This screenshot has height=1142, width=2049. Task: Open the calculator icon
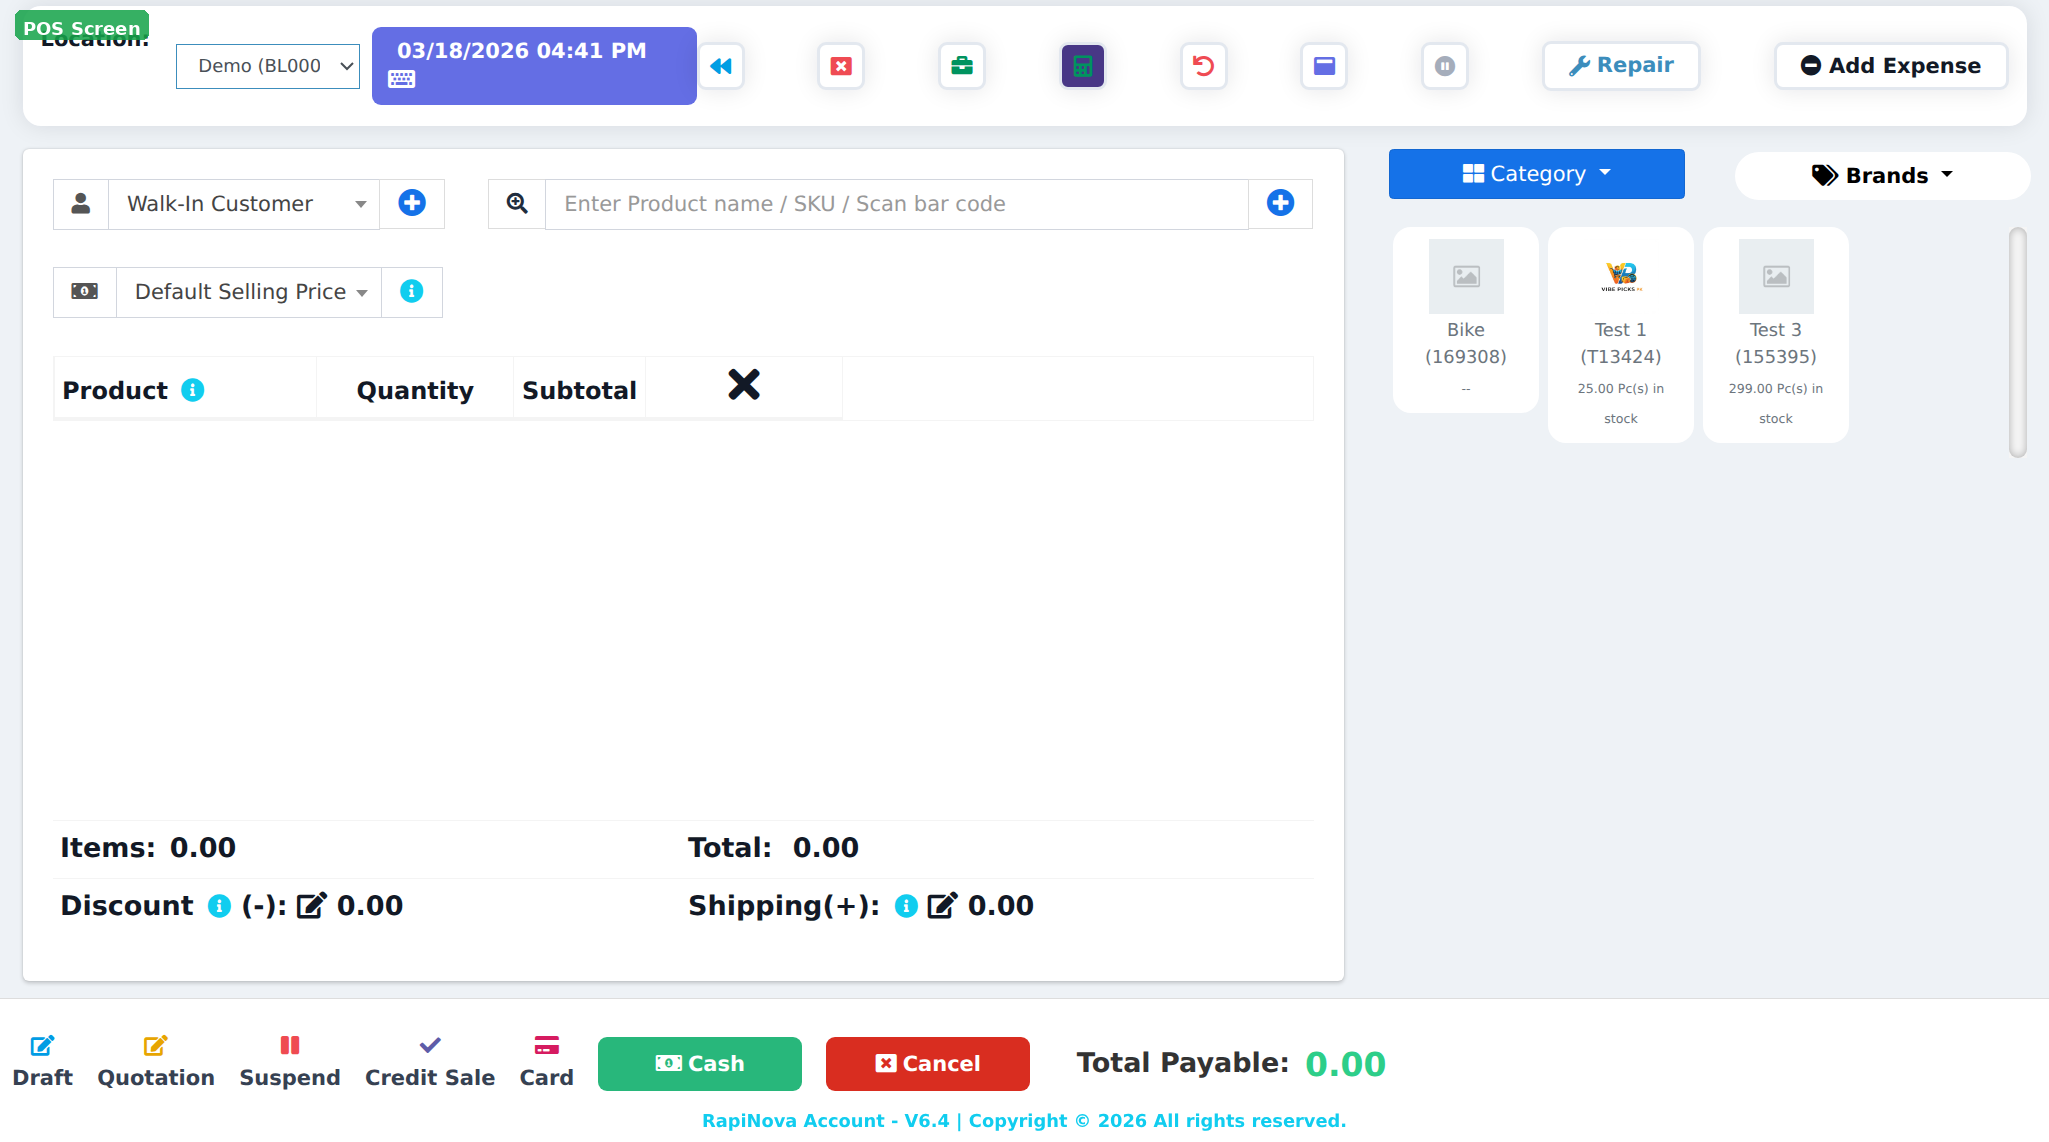coord(1083,66)
